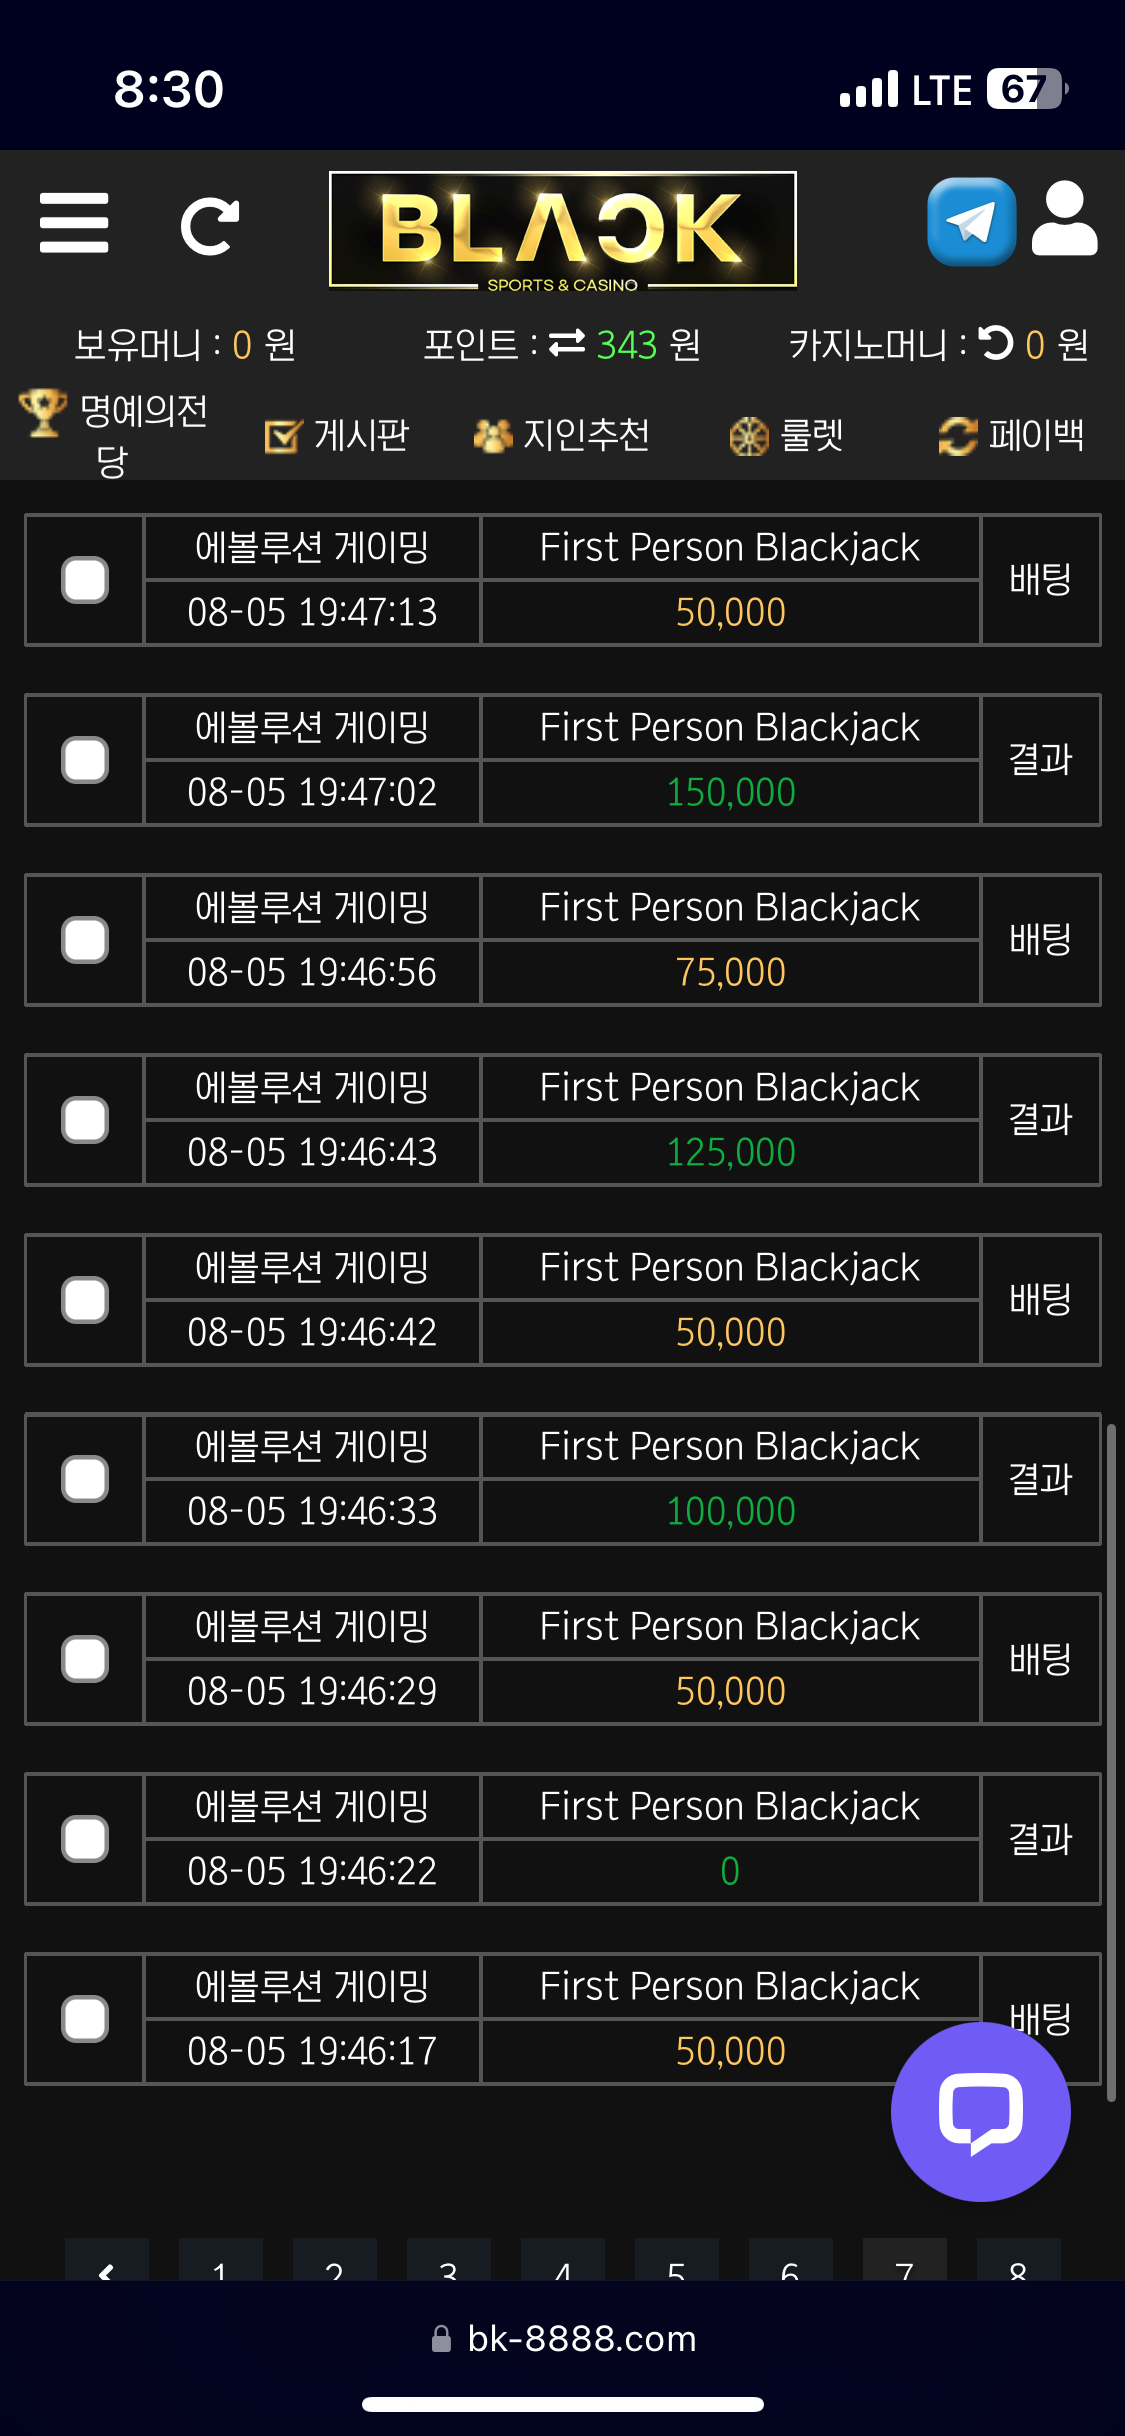Go to page 5 of history

[676, 2260]
